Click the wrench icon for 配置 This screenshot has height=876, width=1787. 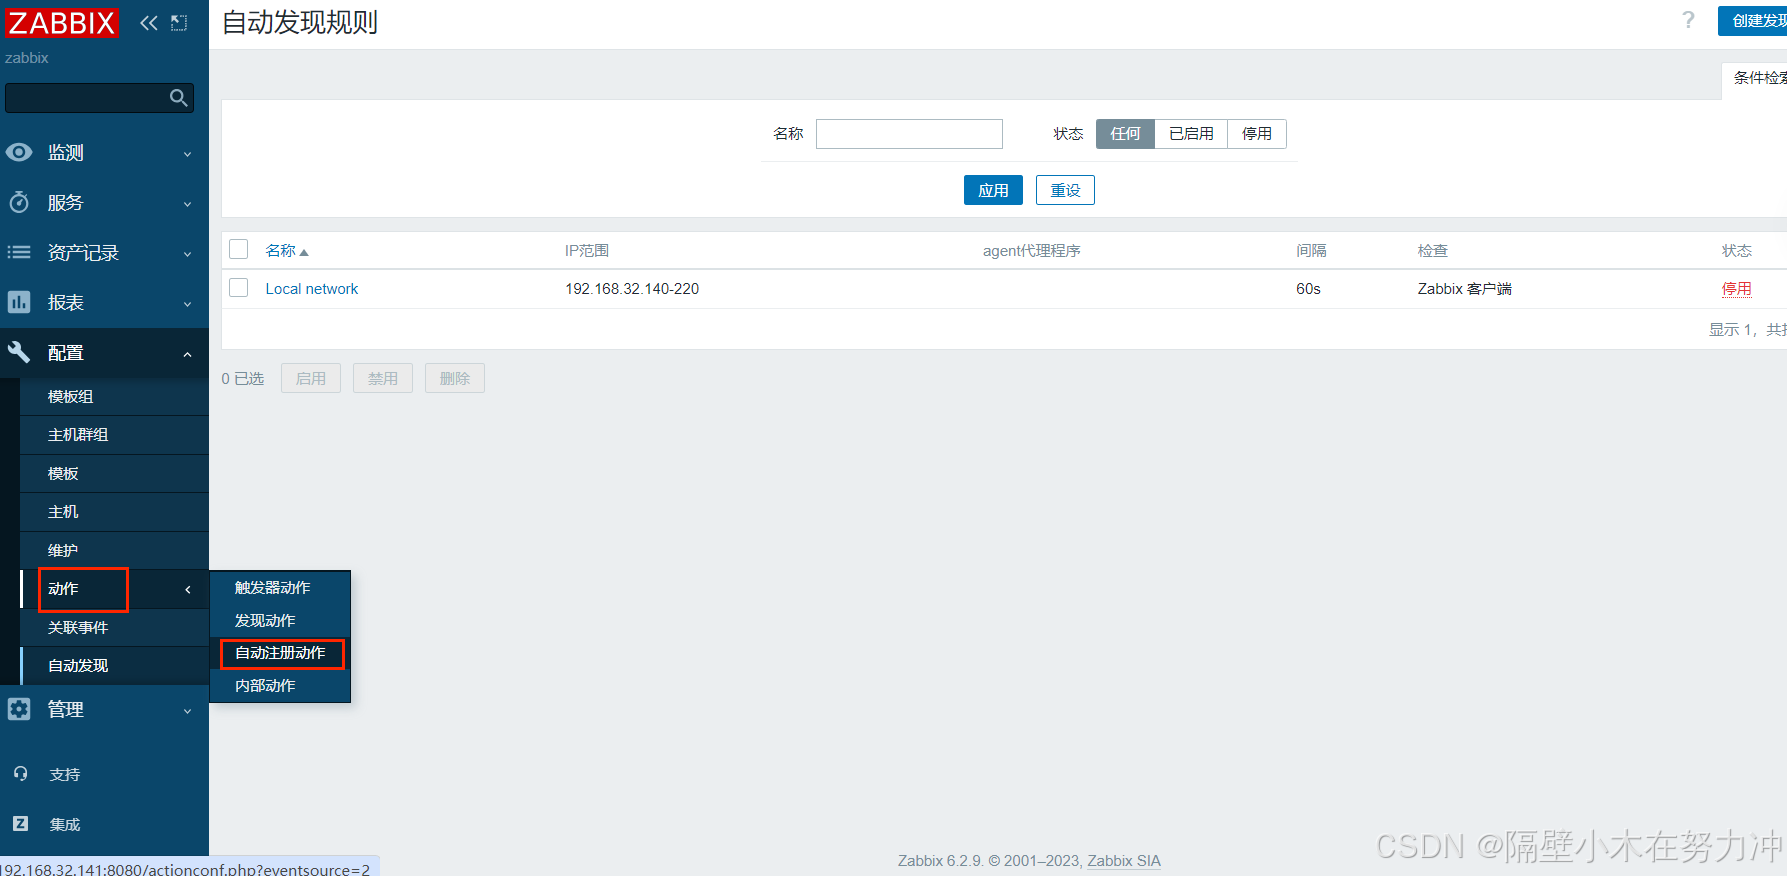[19, 352]
